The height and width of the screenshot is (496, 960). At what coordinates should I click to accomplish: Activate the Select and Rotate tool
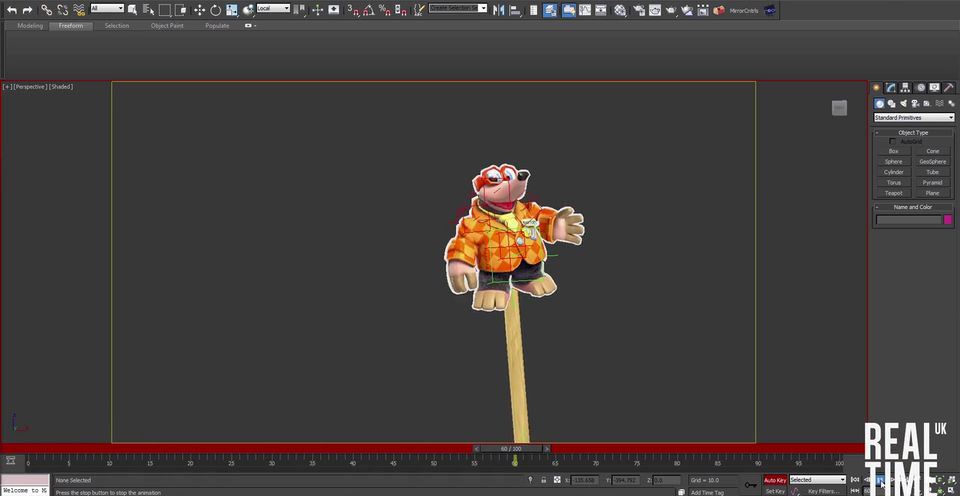[x=216, y=10]
